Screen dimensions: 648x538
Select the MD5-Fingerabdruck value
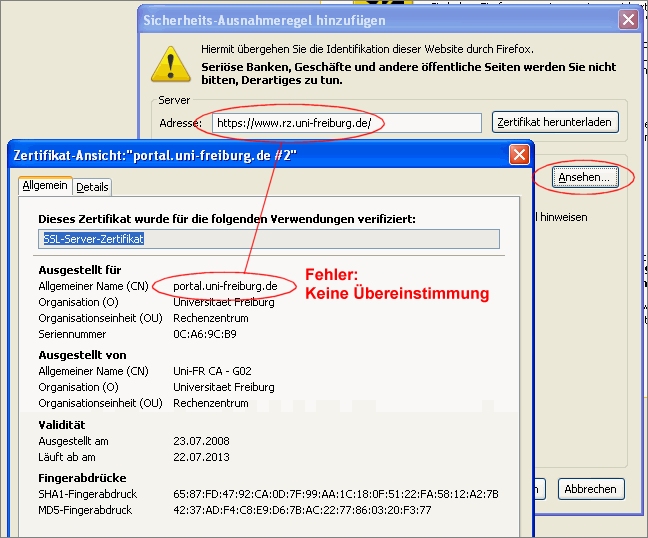point(302,510)
